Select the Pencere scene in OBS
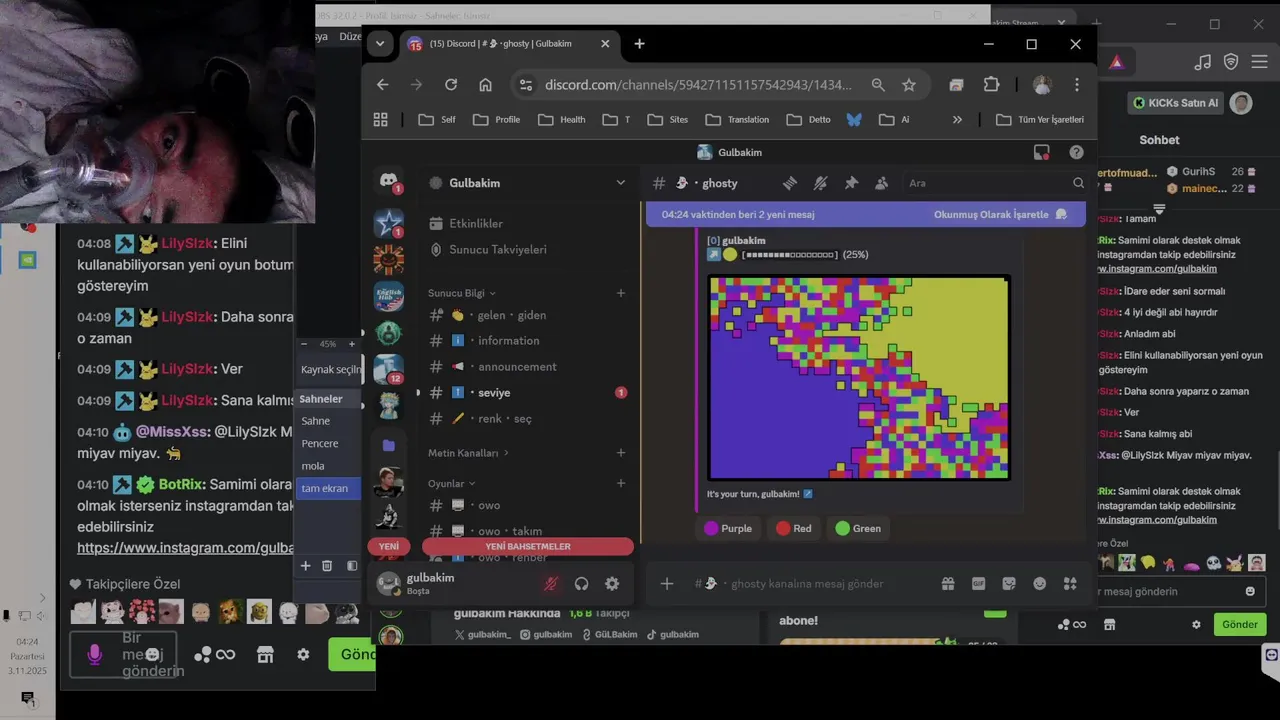Image resolution: width=1280 pixels, height=720 pixels. point(328,443)
